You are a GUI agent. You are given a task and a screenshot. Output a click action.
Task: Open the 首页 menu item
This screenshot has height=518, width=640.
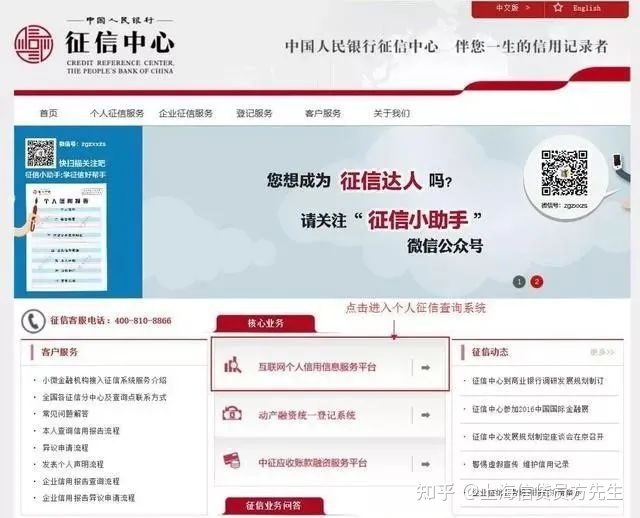coord(49,113)
